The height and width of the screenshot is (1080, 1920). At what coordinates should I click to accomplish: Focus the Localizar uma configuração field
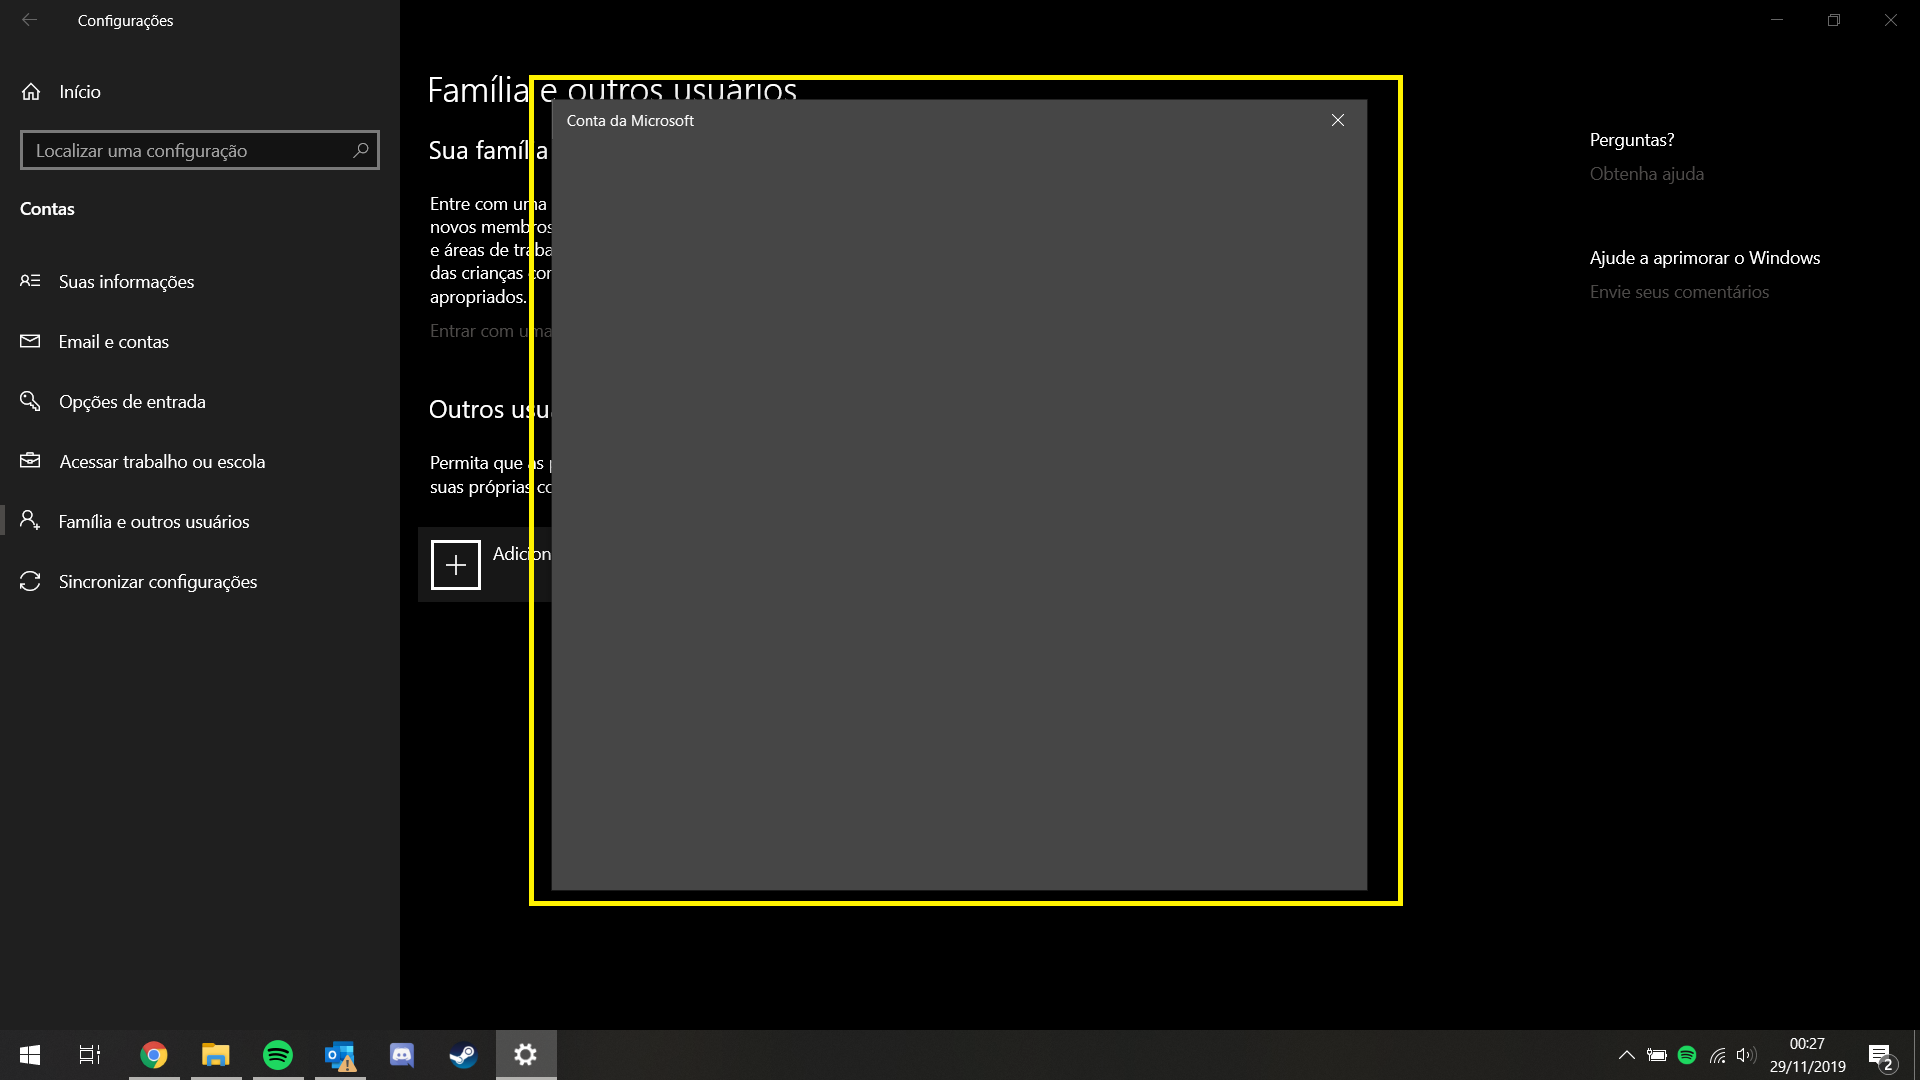pos(185,150)
